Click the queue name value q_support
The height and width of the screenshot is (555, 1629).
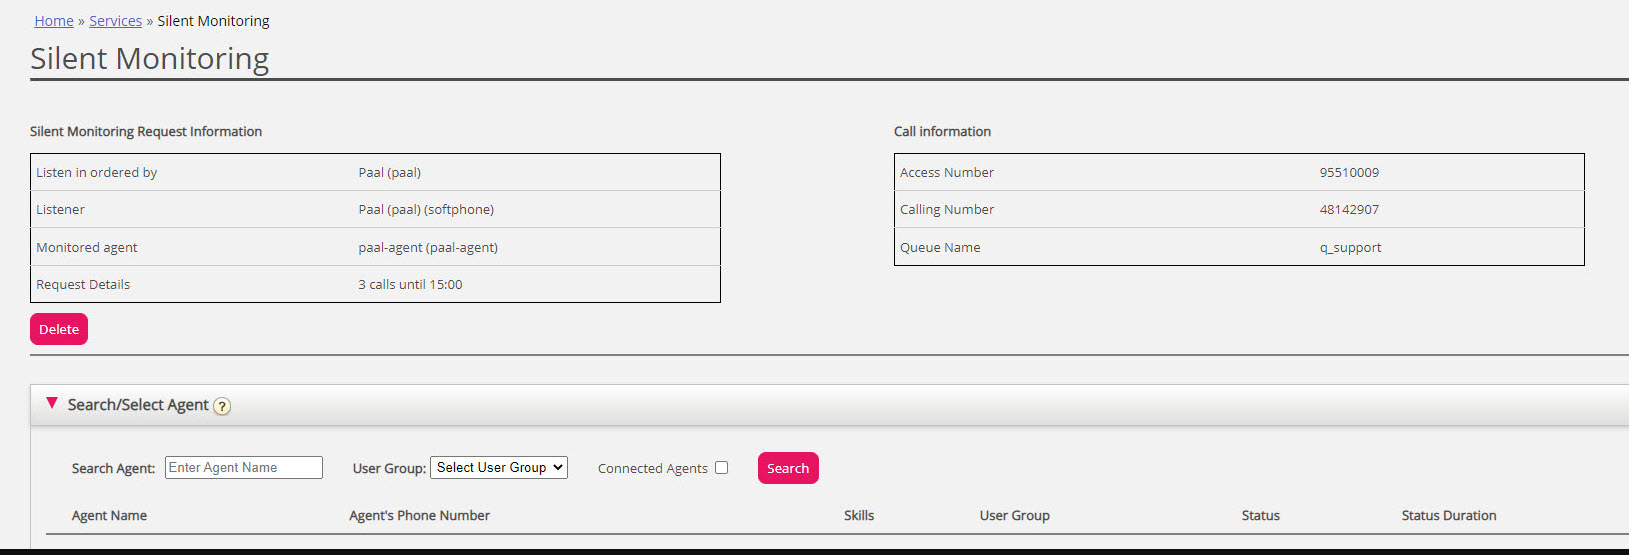pyautogui.click(x=1349, y=247)
